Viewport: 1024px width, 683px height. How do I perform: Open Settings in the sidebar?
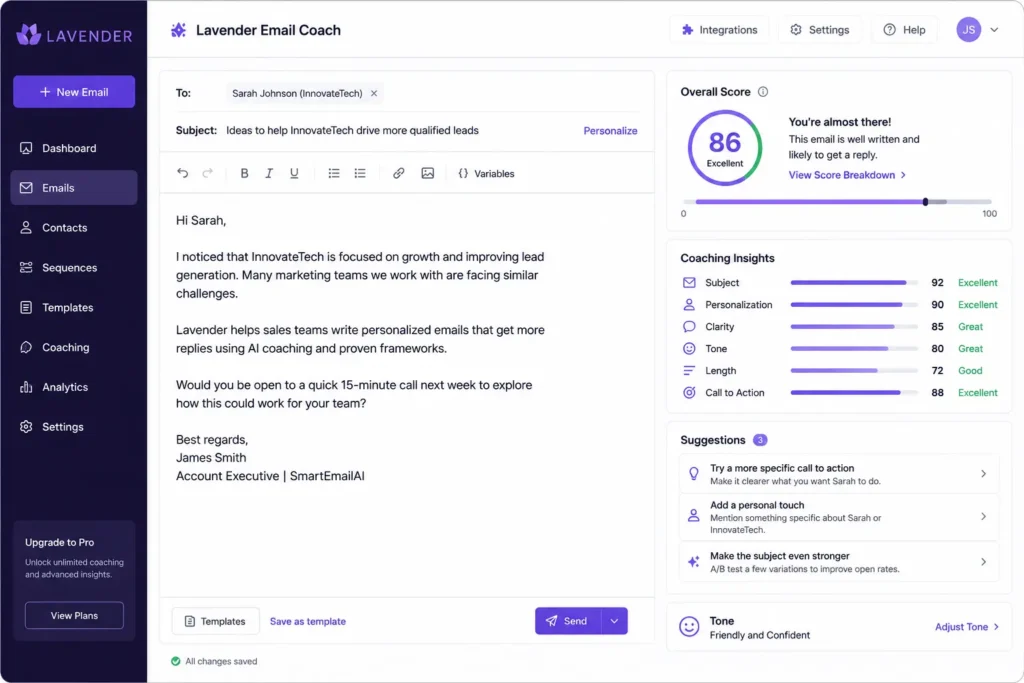point(74,427)
